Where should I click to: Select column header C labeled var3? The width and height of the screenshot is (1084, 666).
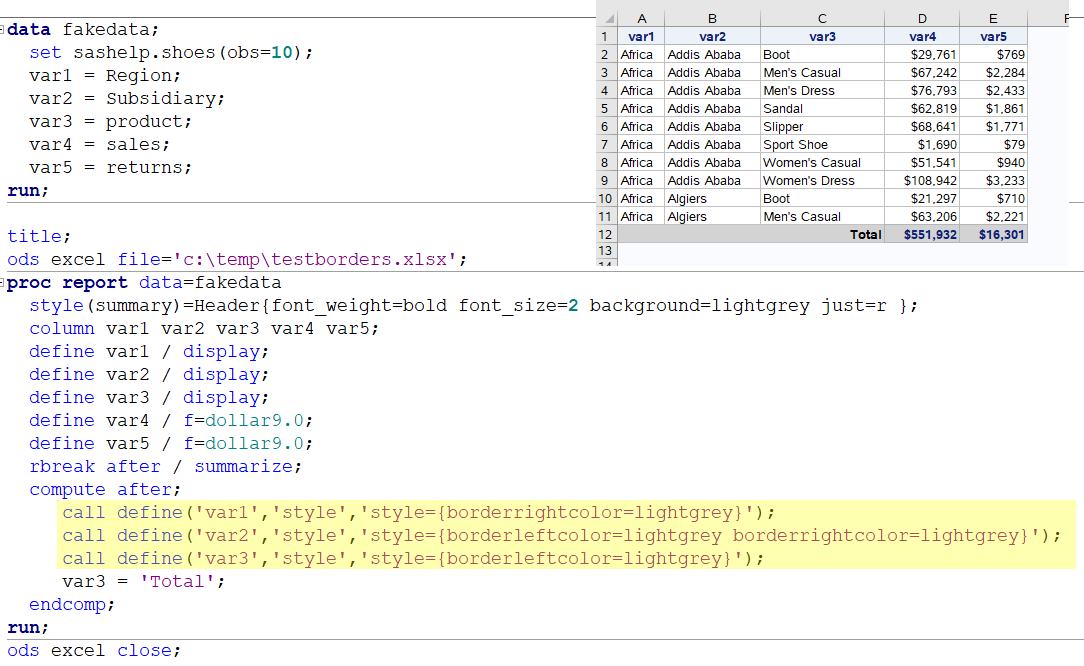(x=821, y=16)
